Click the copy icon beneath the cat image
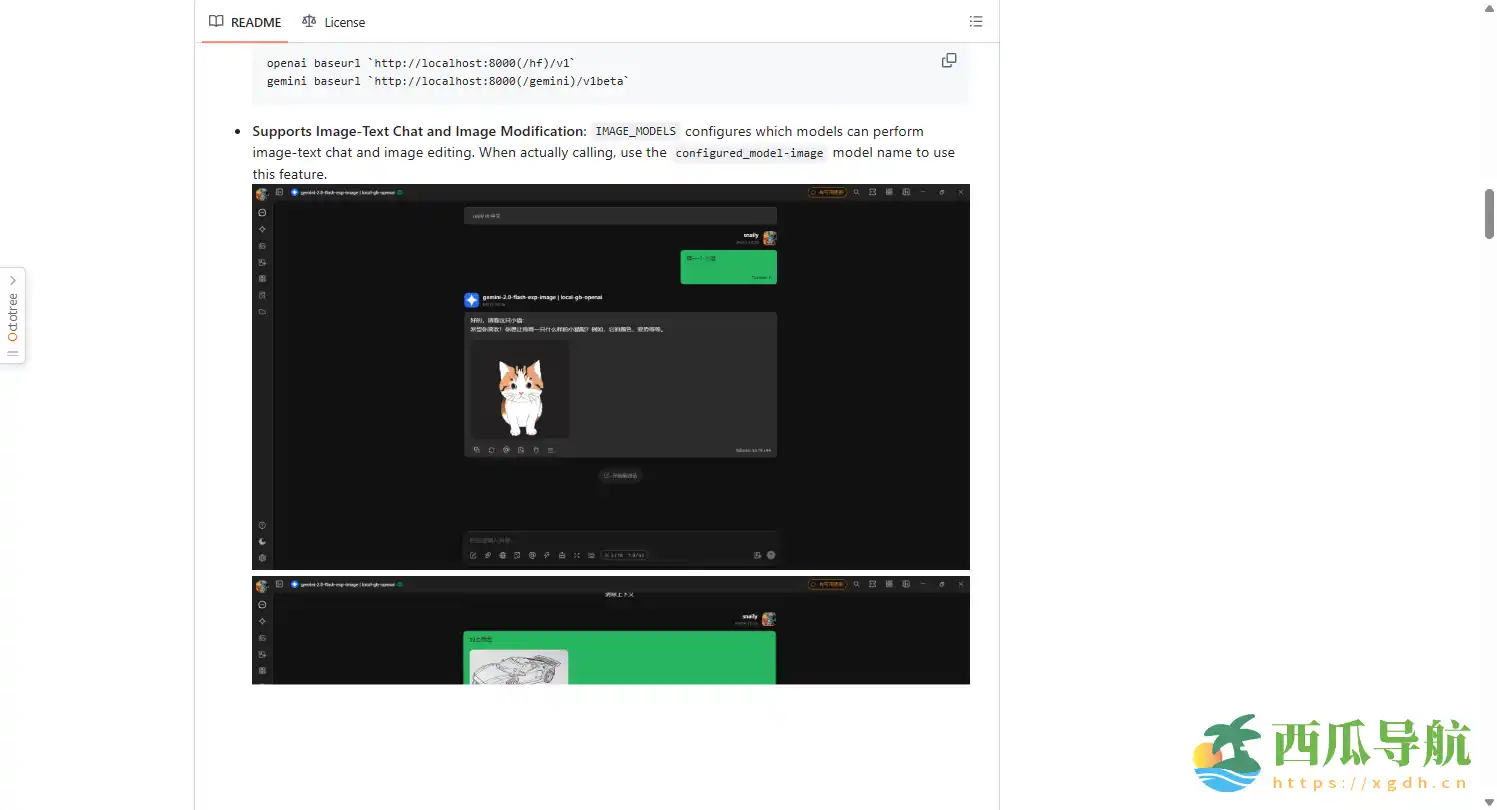The image size is (1497, 810). pos(477,450)
